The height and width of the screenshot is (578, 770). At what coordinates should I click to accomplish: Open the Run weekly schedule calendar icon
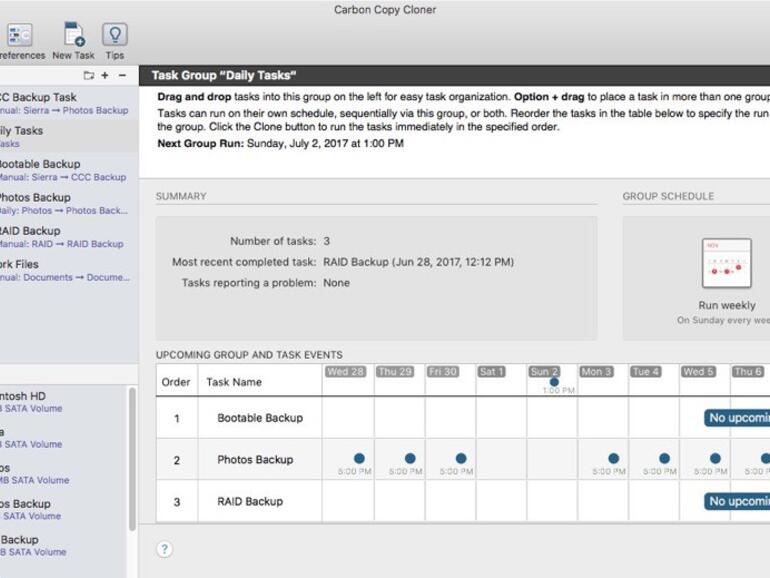click(x=727, y=263)
